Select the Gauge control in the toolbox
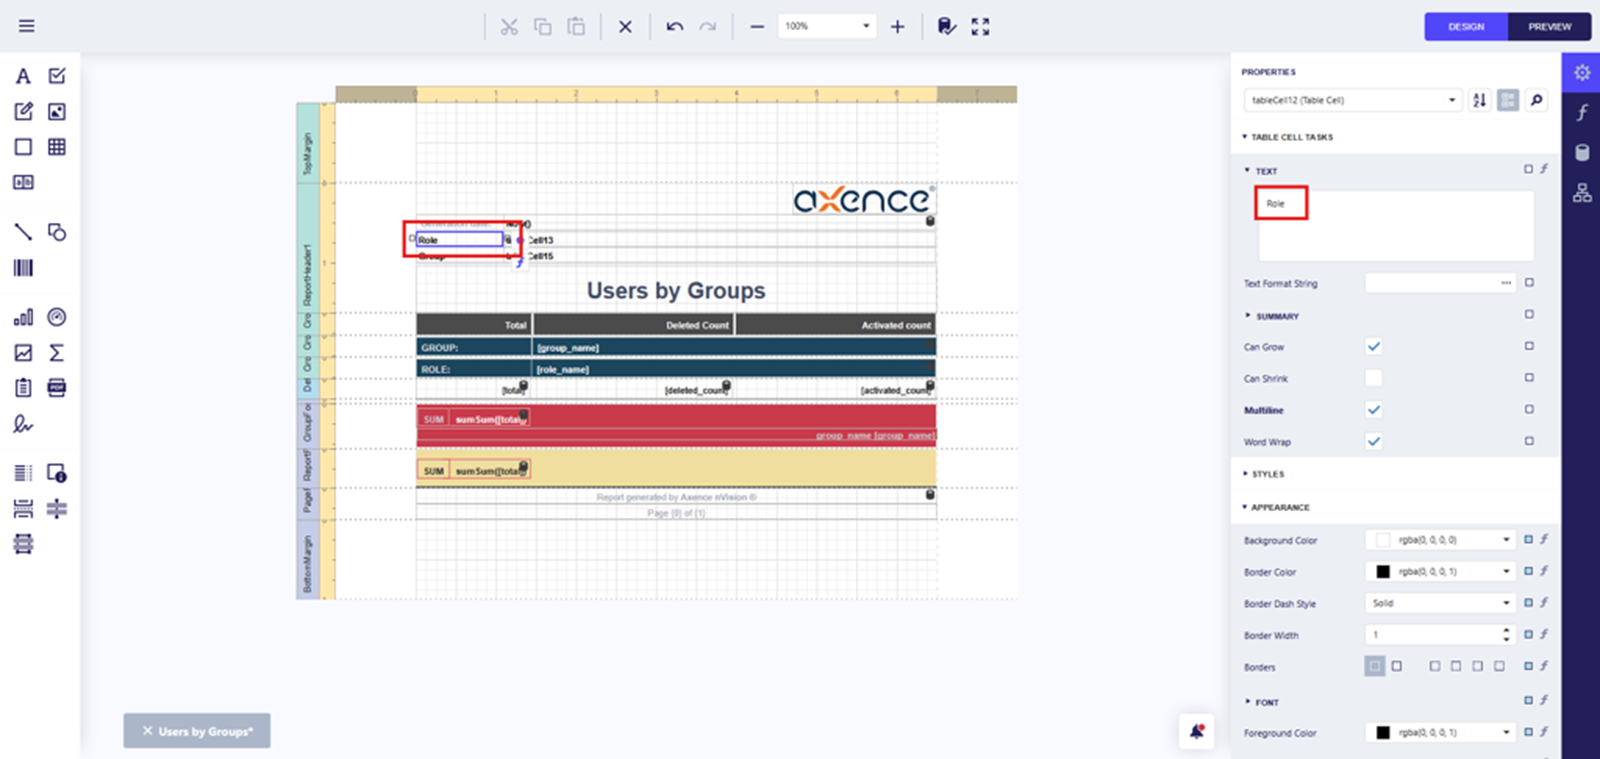Image resolution: width=1600 pixels, height=759 pixels. (57, 317)
